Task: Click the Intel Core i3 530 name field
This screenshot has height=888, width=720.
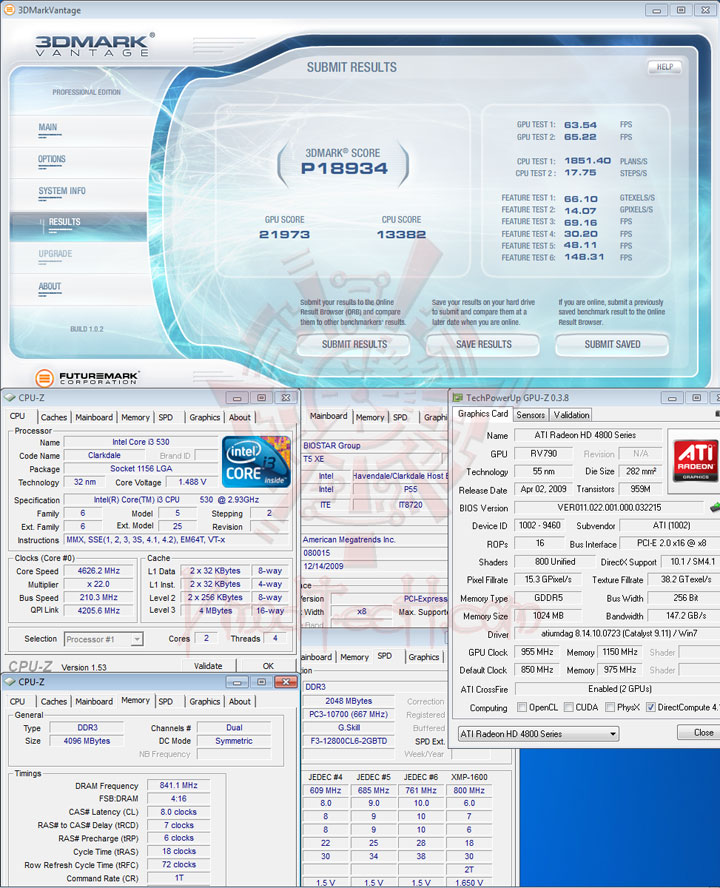Action: pos(140,442)
